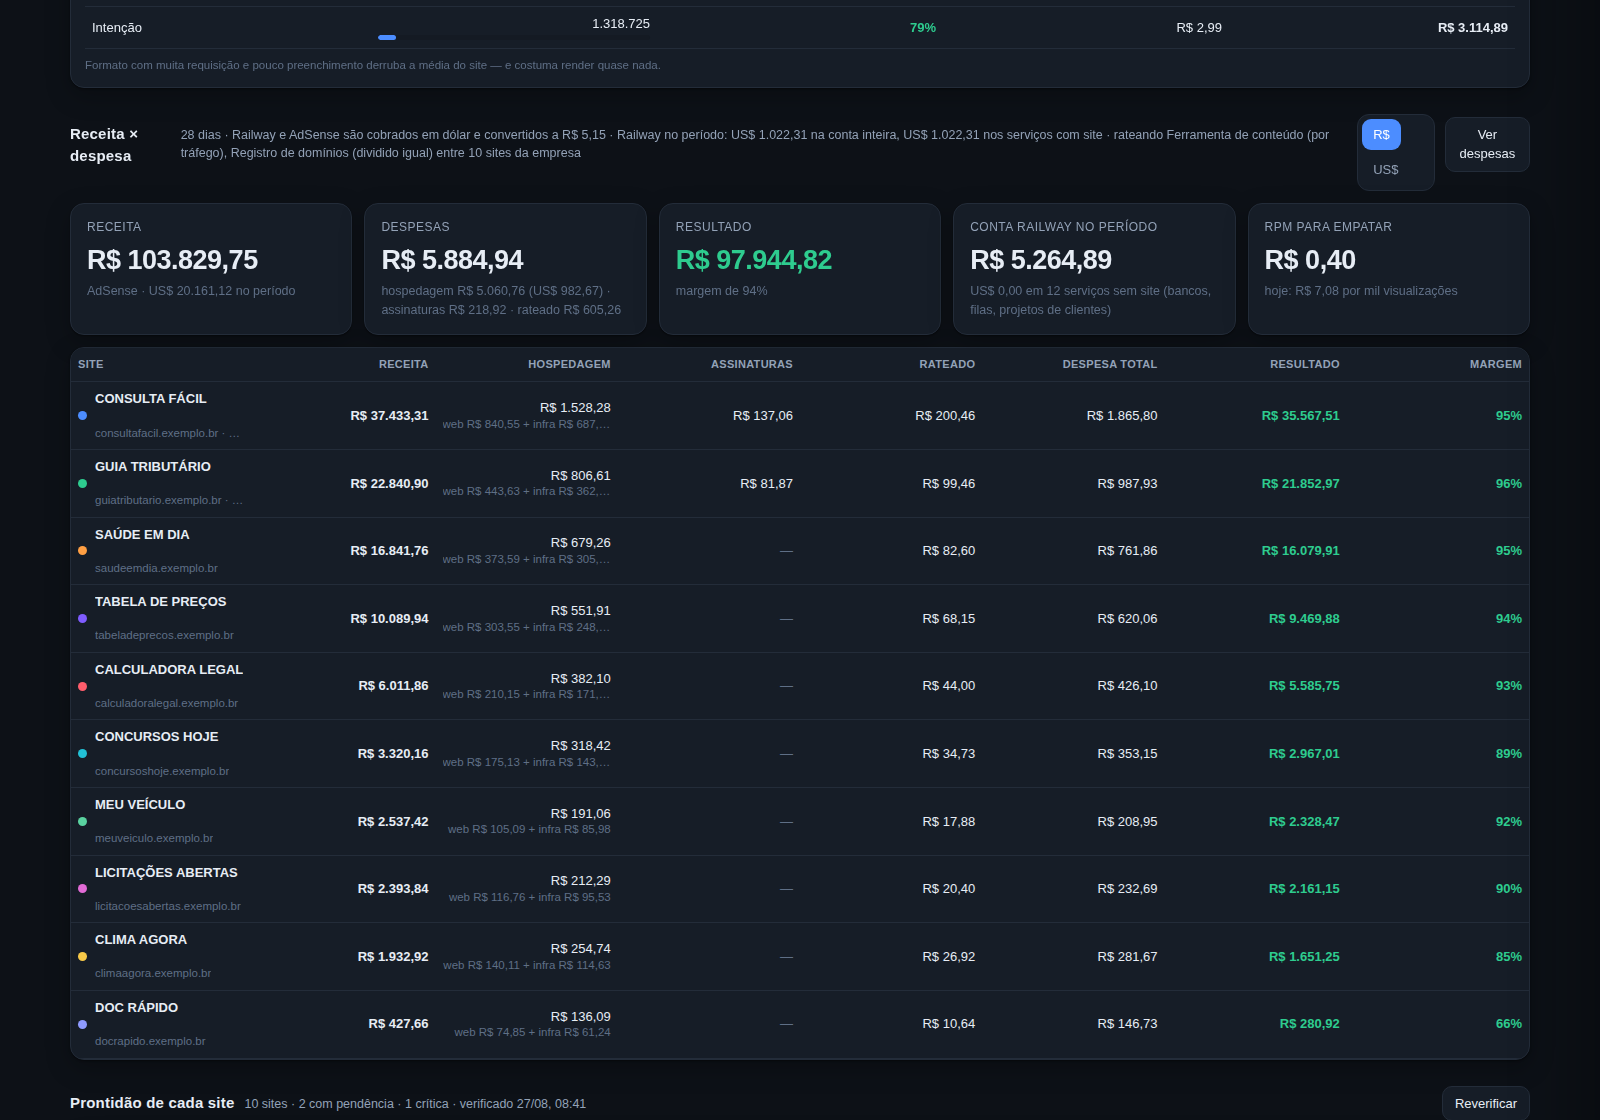Select the SAÚDE EM DIA site name
Screen dimensions: 1600x1120
point(142,535)
